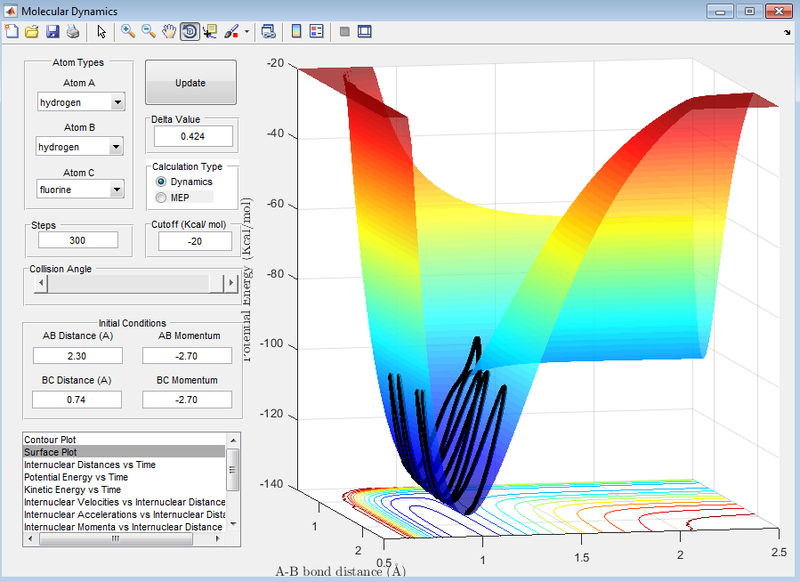This screenshot has width=800, height=582.
Task: Select the MEP calculation type
Action: 161,198
